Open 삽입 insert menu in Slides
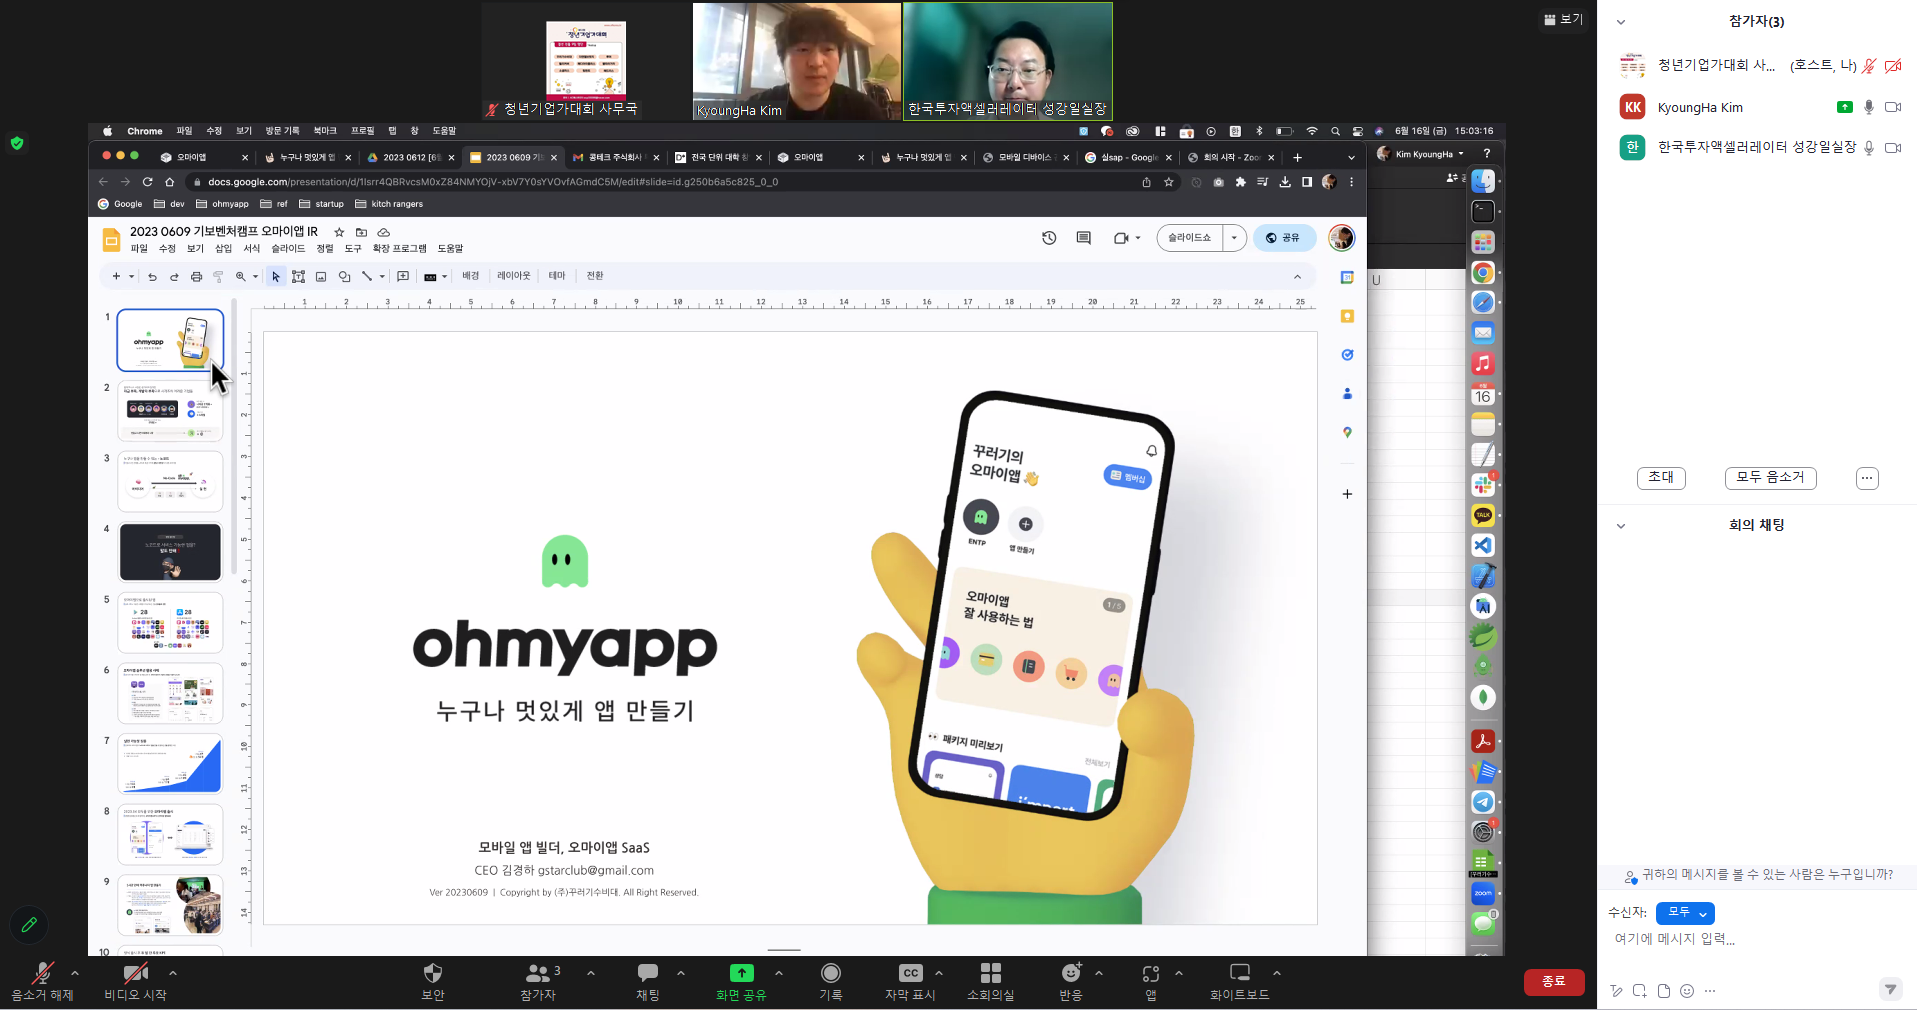This screenshot has height=1010, width=1917. pyautogui.click(x=223, y=249)
